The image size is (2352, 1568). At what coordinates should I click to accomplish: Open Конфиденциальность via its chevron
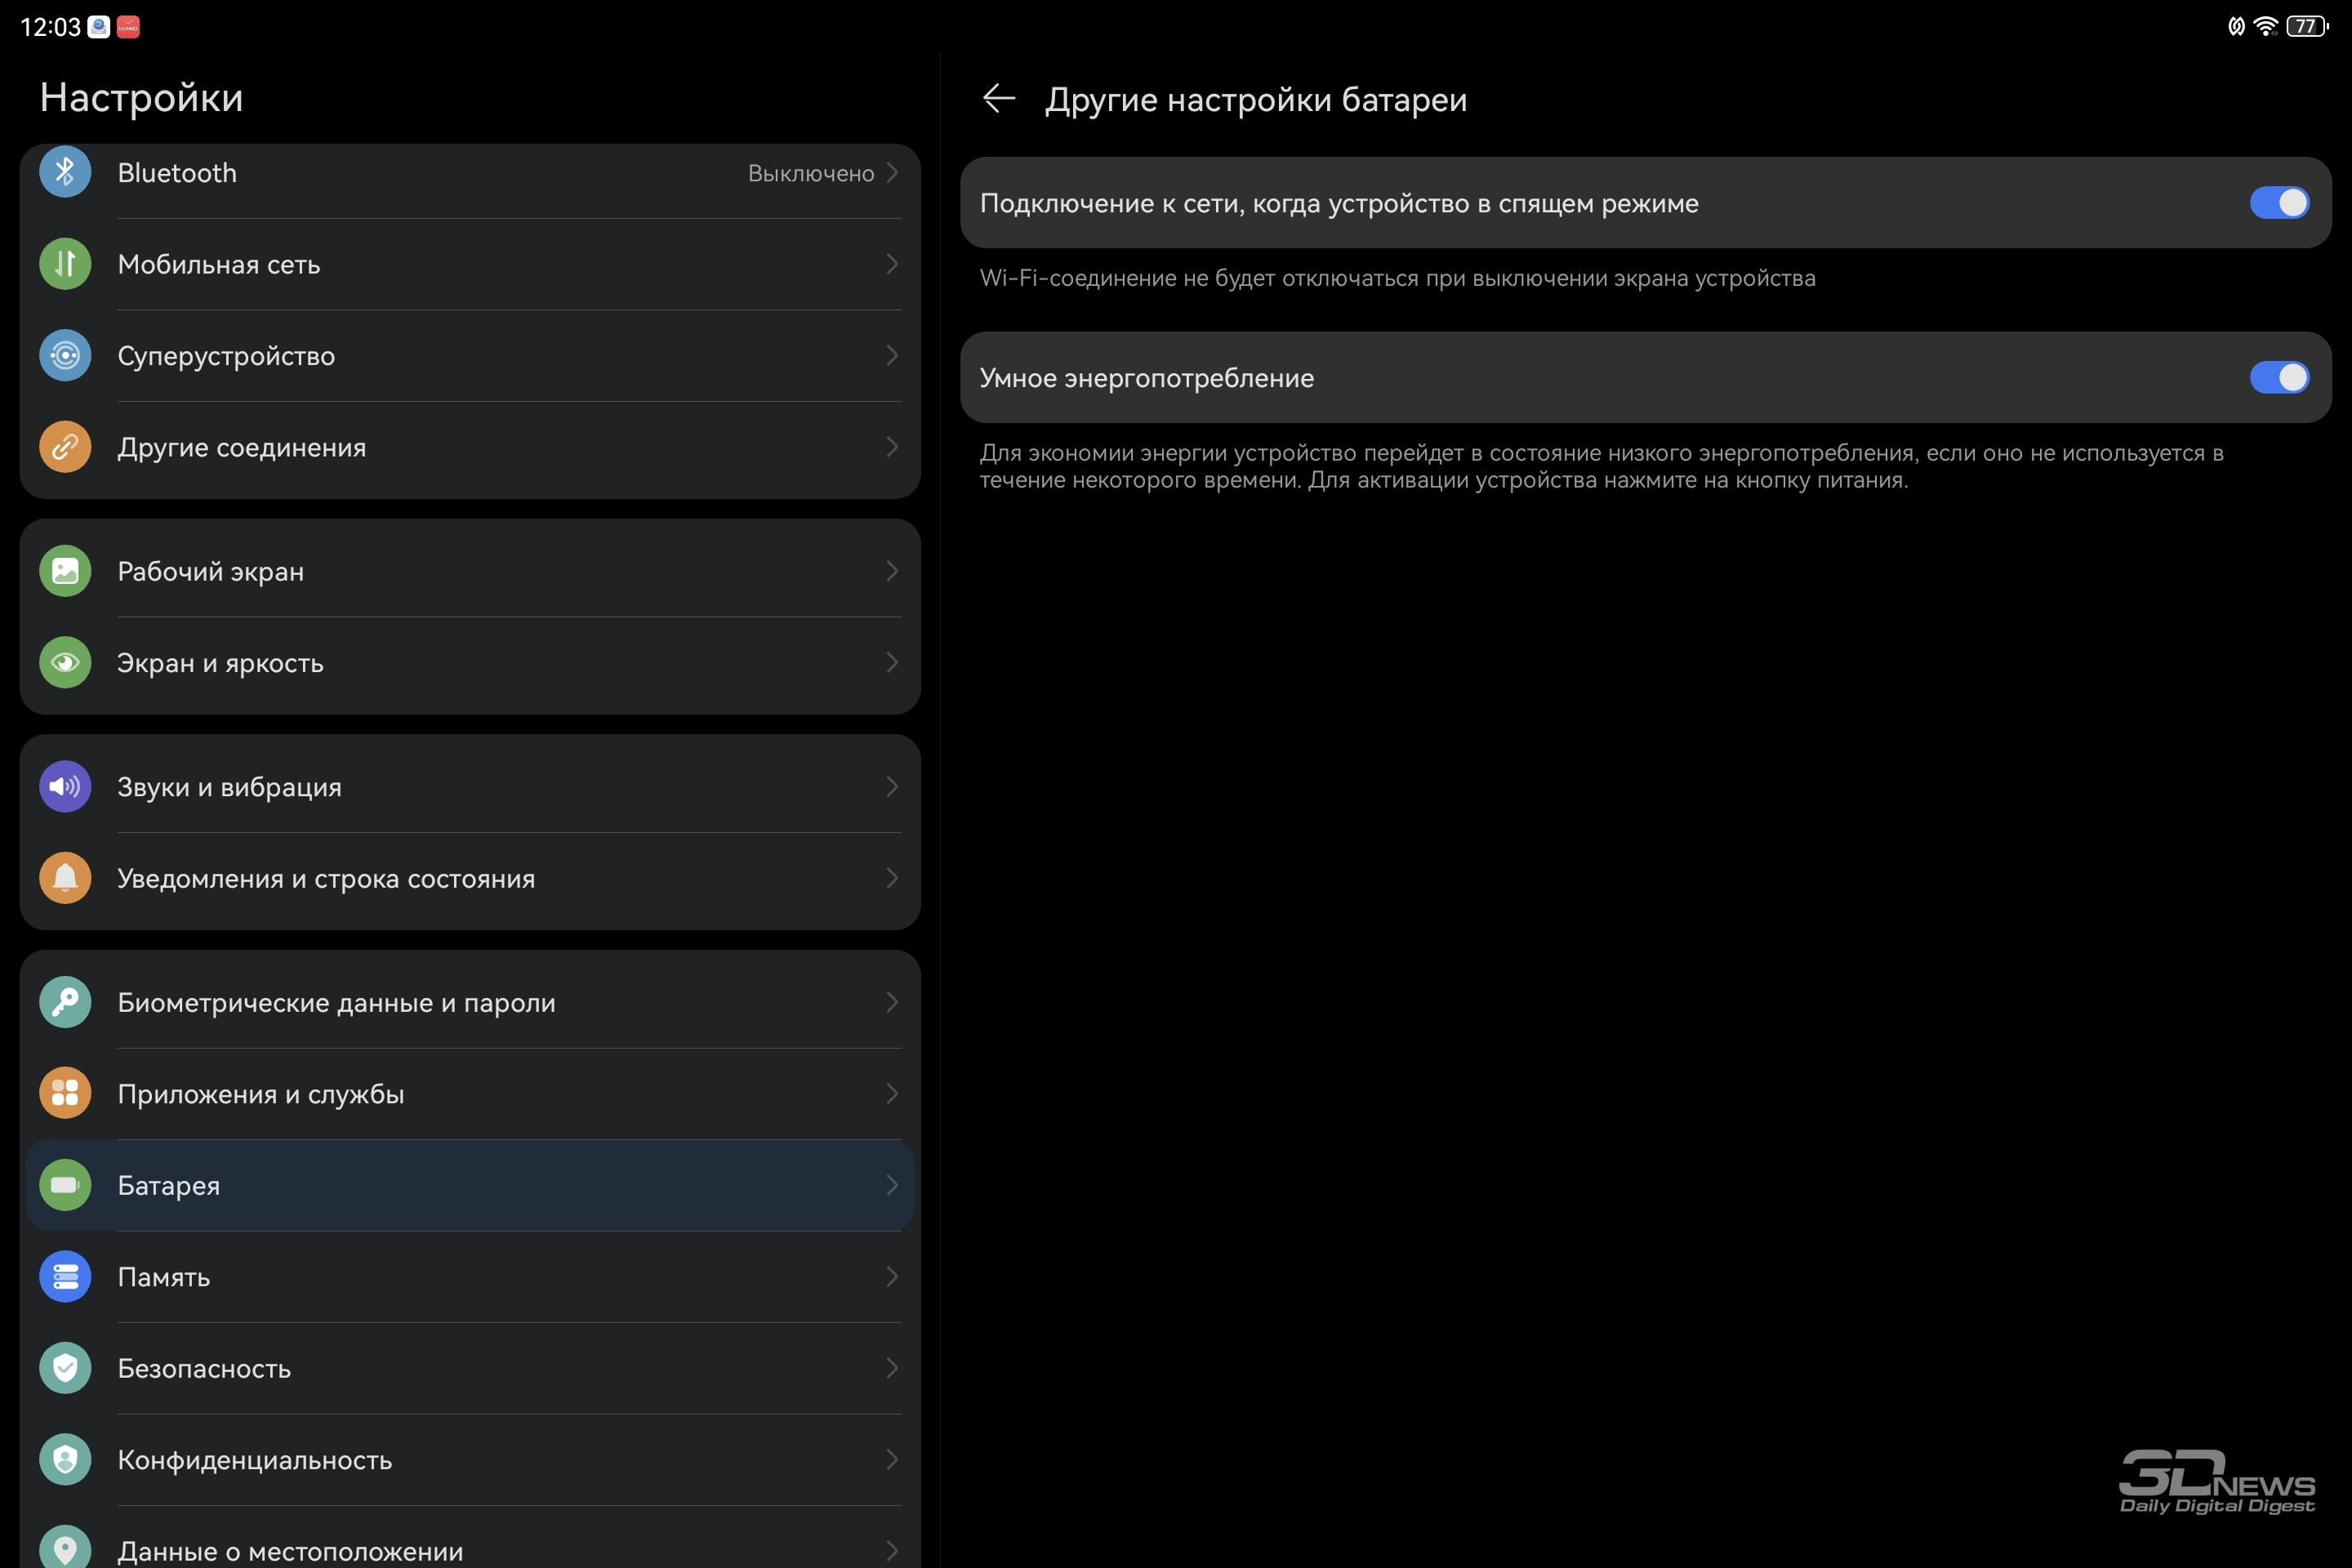(x=892, y=1459)
